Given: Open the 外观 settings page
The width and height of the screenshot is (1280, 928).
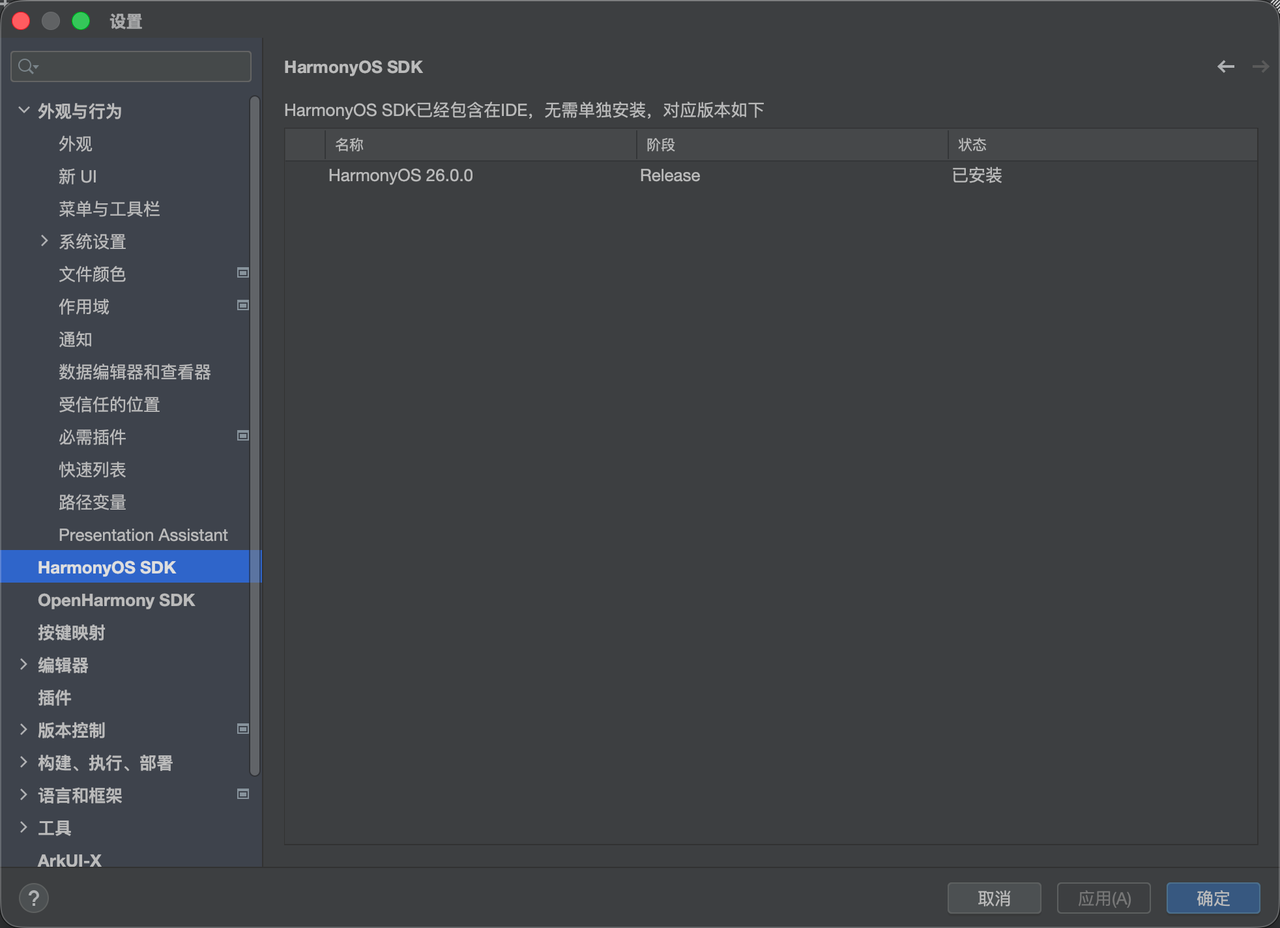Looking at the screenshot, I should point(76,144).
